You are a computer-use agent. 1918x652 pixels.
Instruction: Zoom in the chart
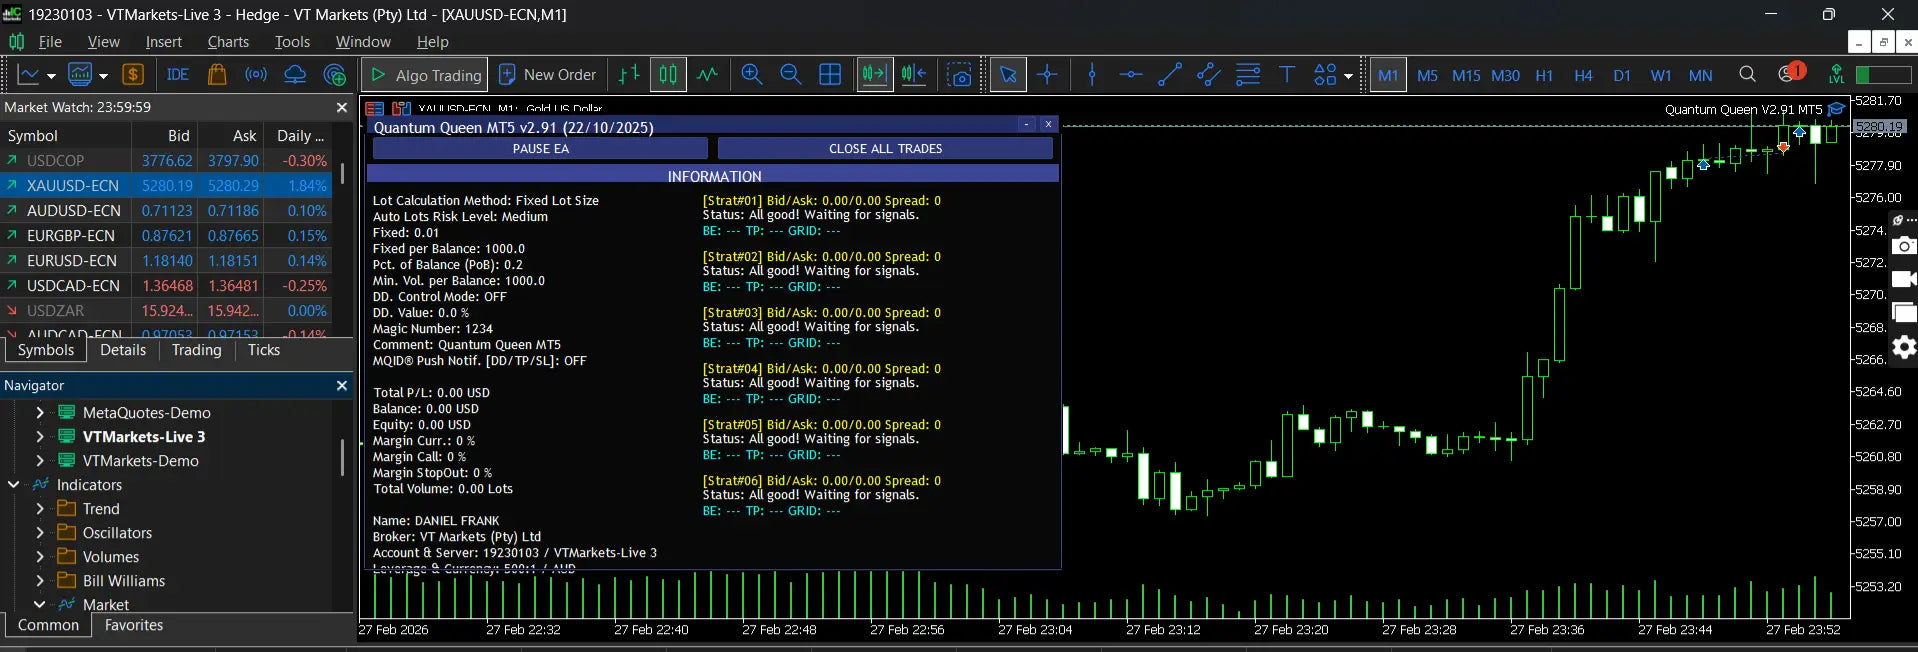752,75
